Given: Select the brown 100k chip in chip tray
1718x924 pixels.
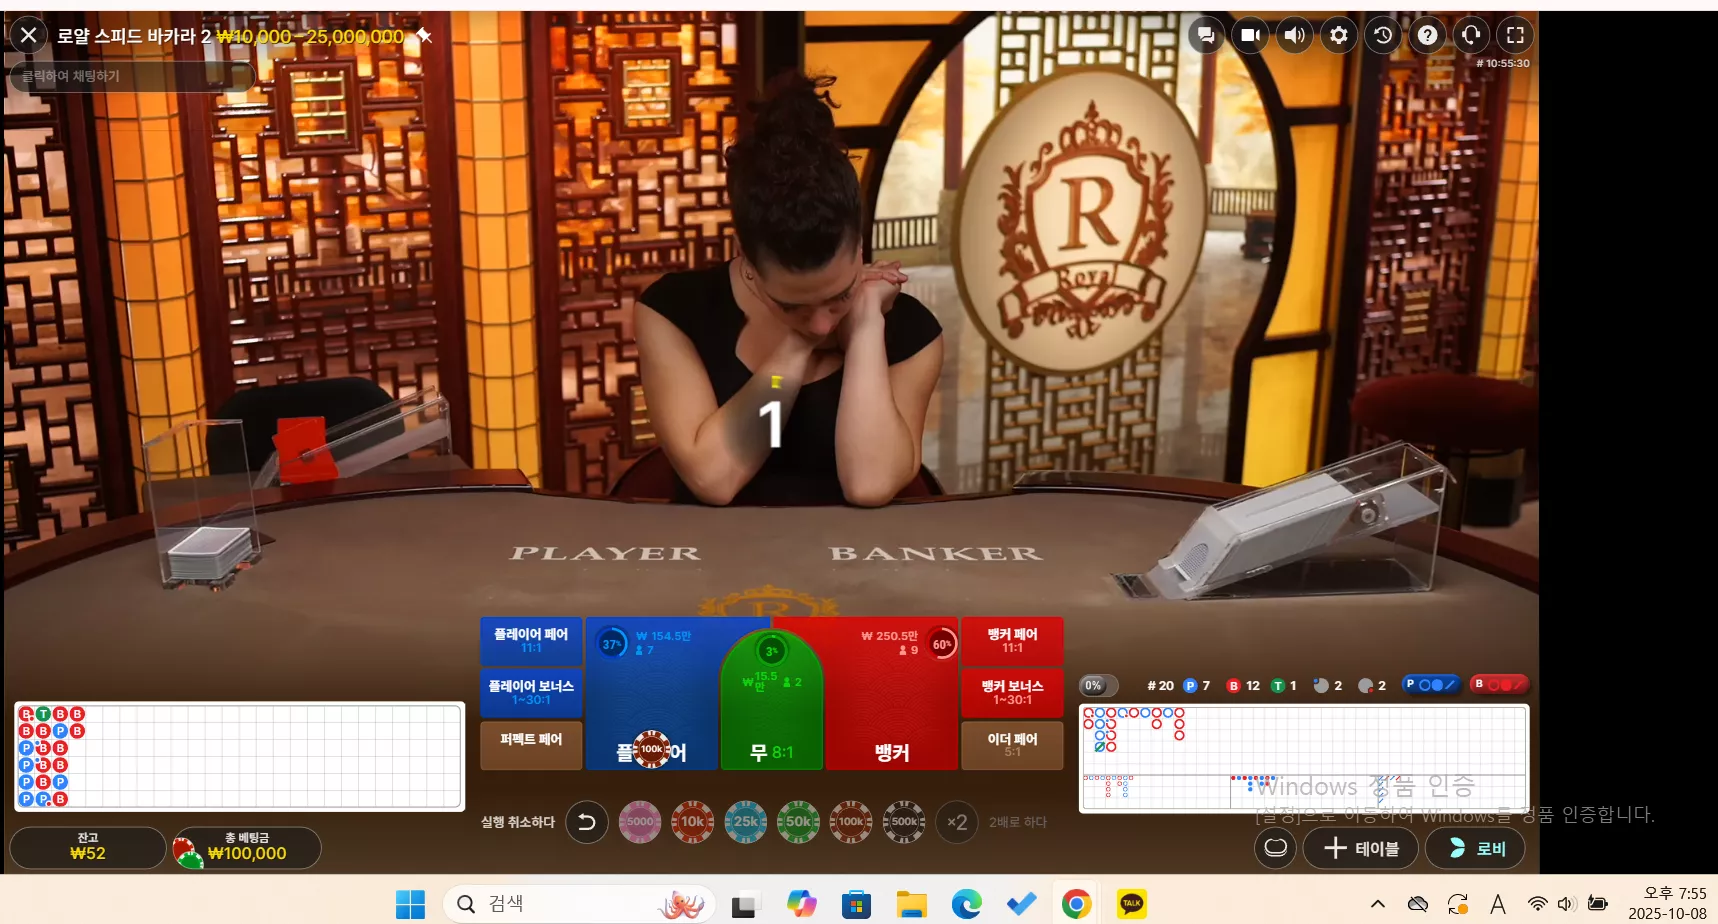Looking at the screenshot, I should coord(851,822).
